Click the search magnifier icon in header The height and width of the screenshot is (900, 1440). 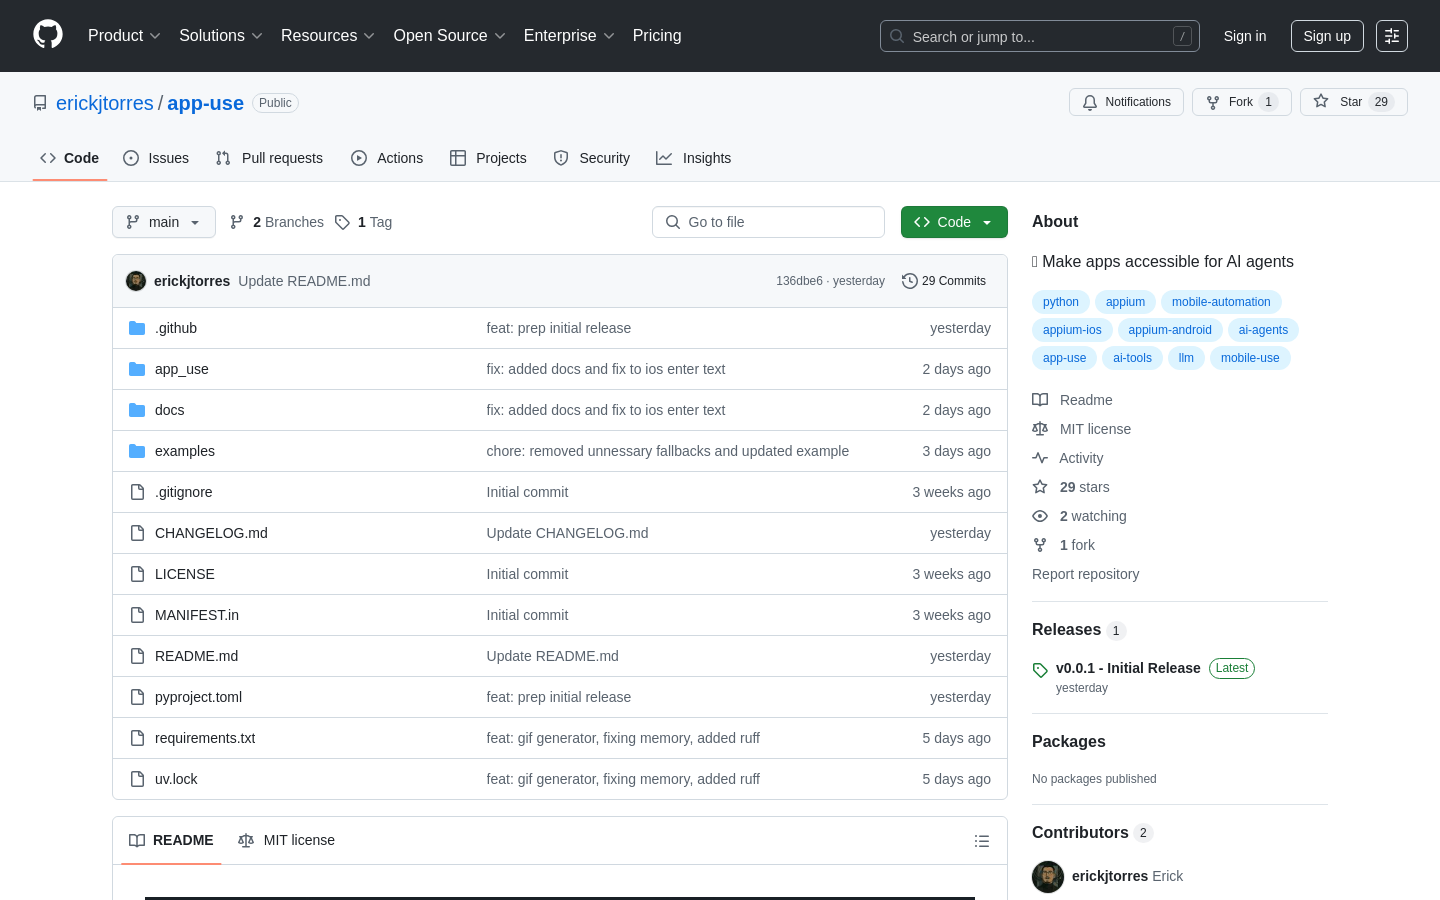(x=897, y=36)
